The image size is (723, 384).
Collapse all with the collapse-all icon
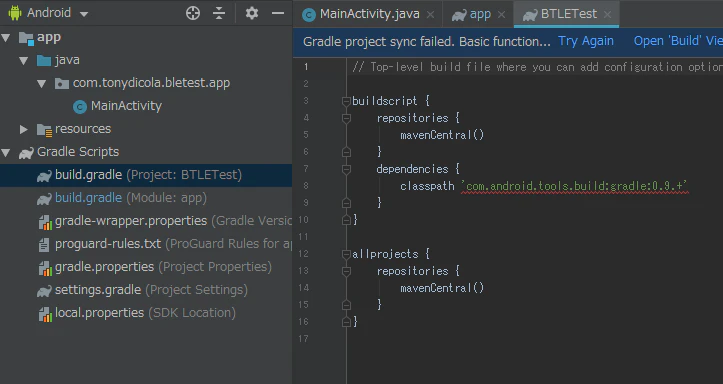[219, 13]
